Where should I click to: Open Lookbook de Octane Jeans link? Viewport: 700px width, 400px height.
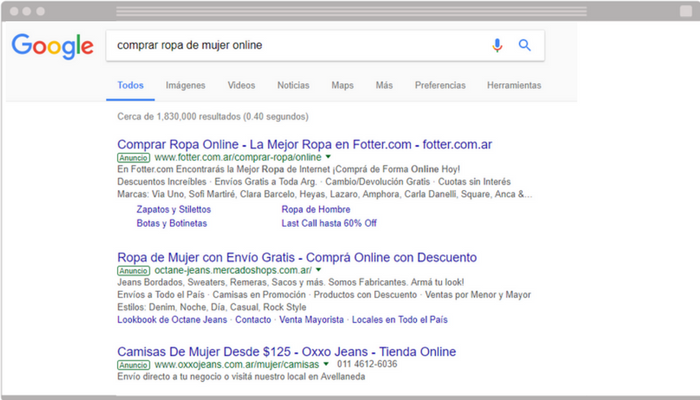point(172,320)
